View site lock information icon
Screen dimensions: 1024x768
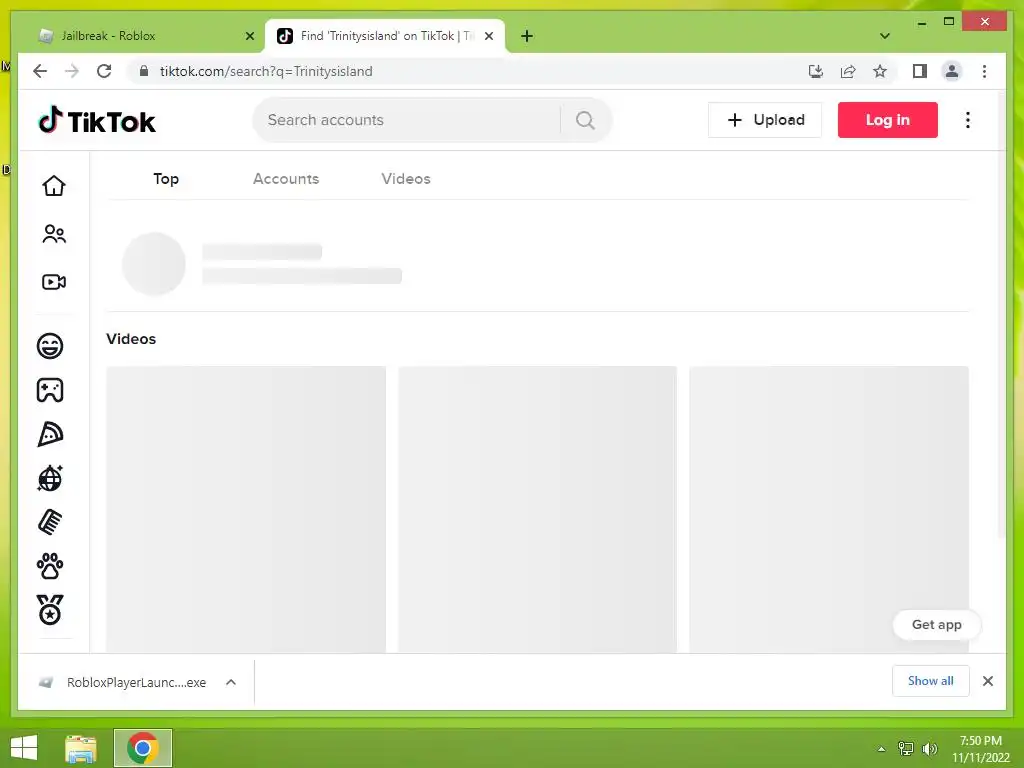[x=144, y=71]
